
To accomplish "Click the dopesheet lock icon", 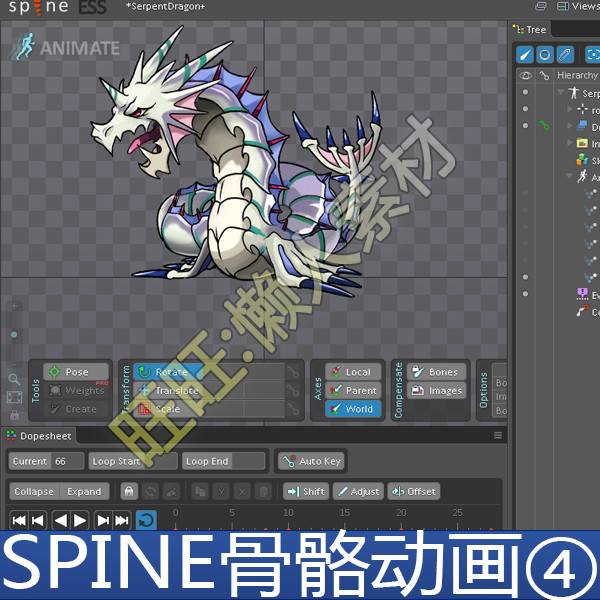I will point(129,491).
